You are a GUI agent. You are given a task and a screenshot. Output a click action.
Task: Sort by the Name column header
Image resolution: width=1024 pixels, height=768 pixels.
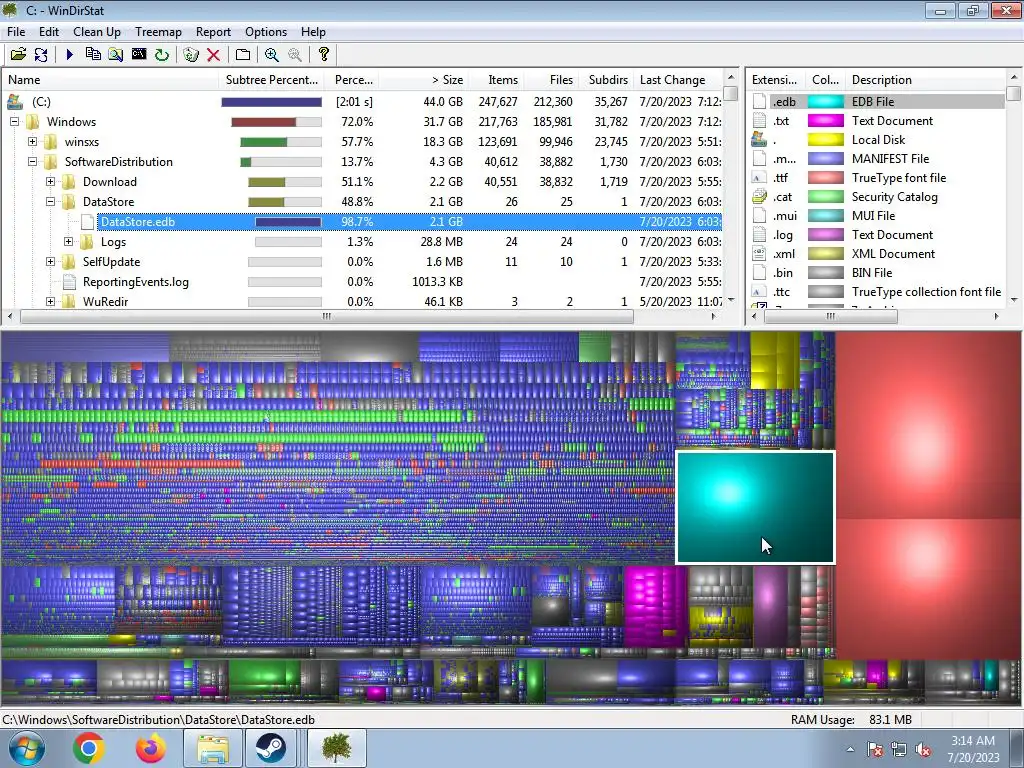111,80
